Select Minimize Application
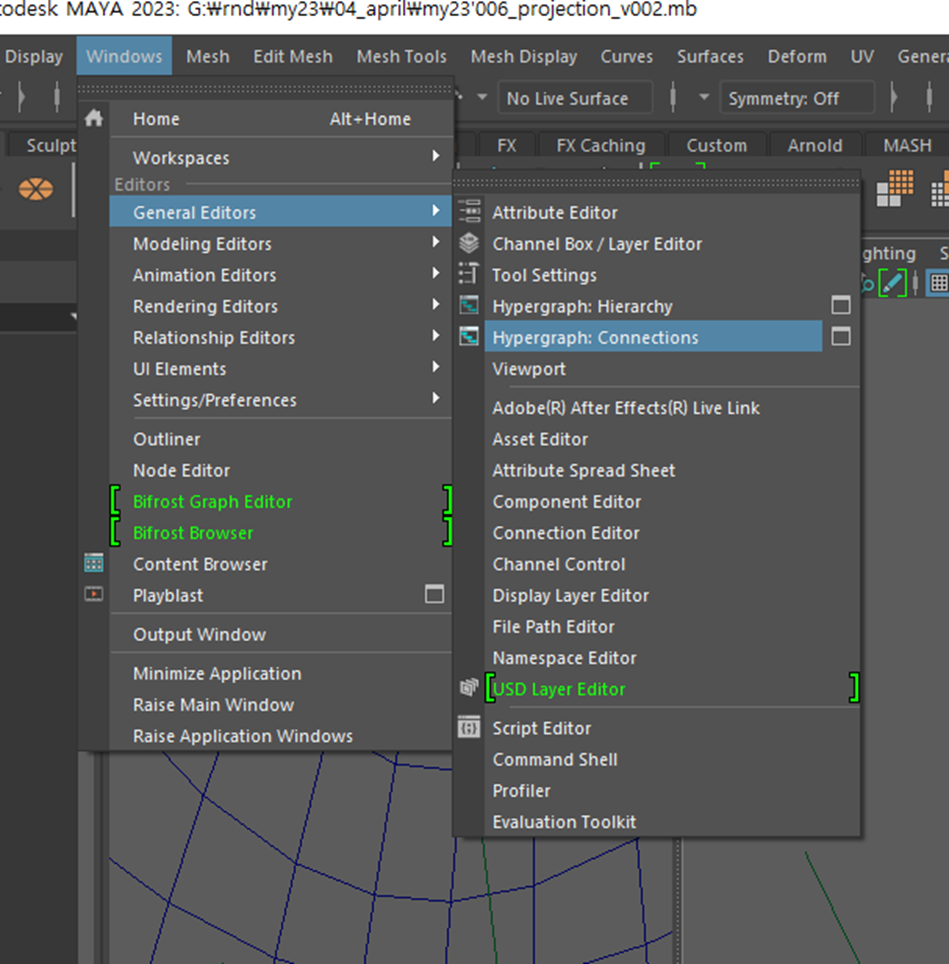 (x=280, y=673)
